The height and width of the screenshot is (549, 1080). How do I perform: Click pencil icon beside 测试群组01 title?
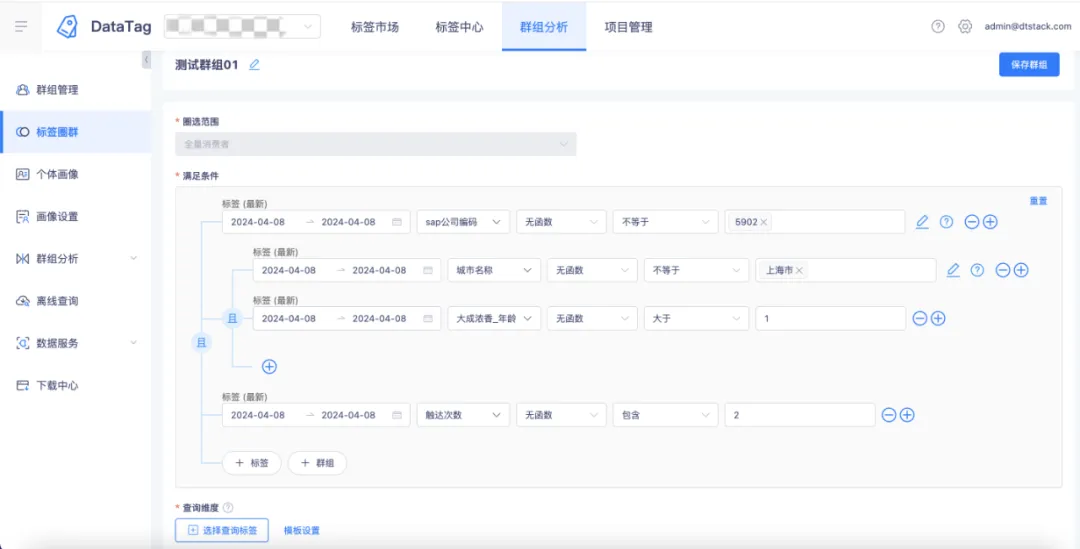pos(254,65)
